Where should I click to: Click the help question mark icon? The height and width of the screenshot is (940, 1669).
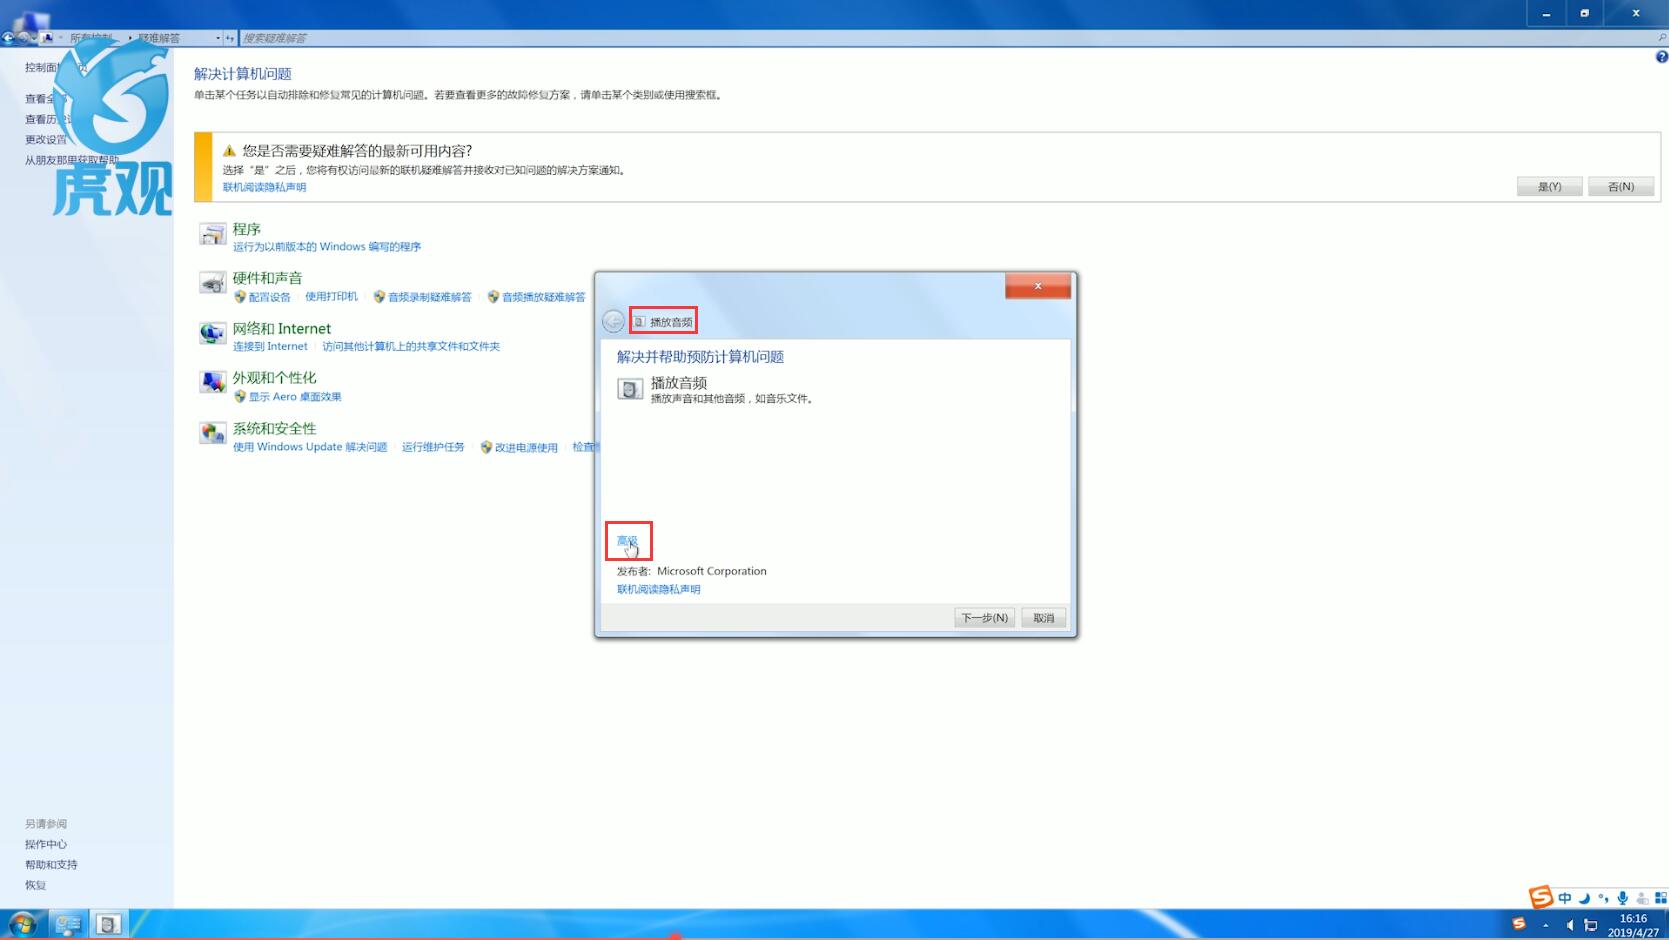coord(1661,57)
